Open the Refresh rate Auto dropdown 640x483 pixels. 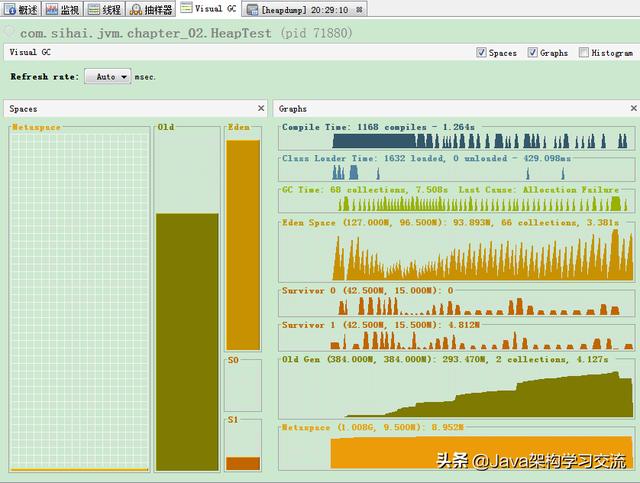click(x=108, y=77)
